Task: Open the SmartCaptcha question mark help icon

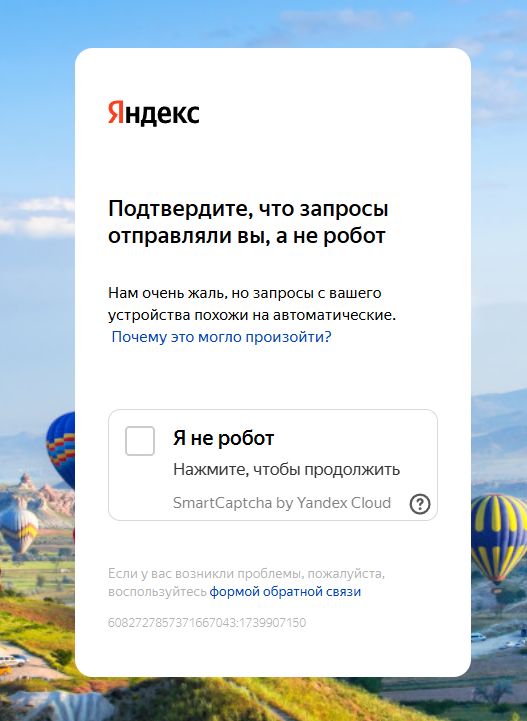Action: 419,504
